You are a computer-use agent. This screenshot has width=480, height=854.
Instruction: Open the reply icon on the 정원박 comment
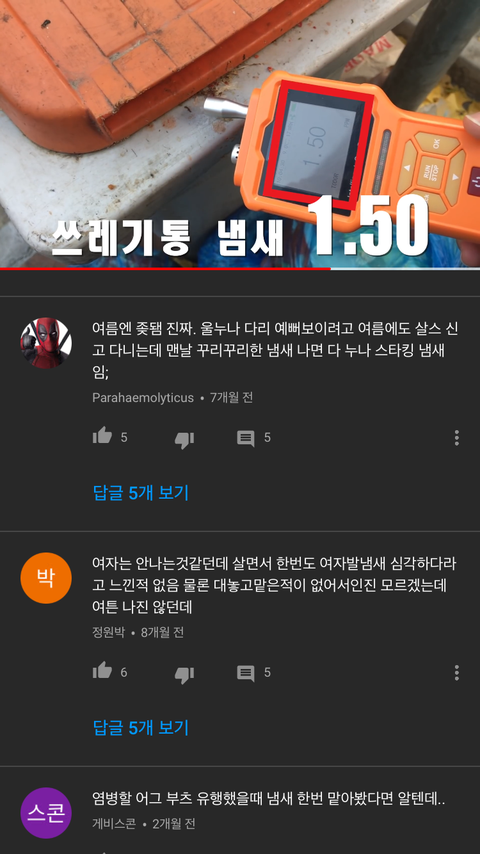click(246, 674)
